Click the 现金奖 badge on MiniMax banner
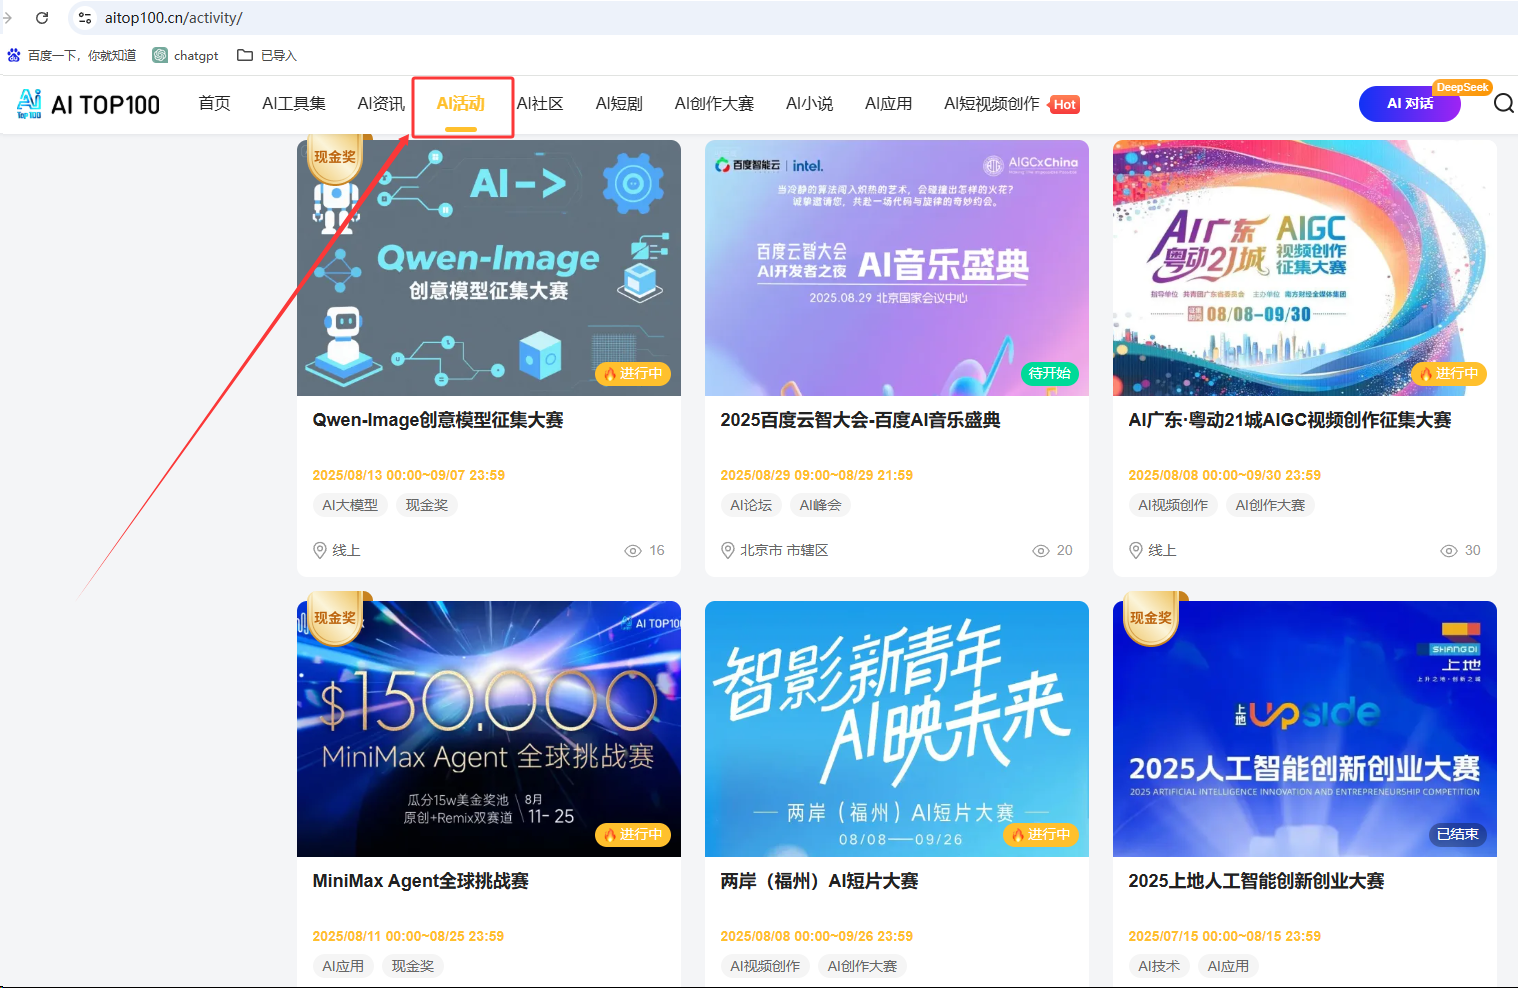The height and width of the screenshot is (988, 1518). click(x=335, y=619)
